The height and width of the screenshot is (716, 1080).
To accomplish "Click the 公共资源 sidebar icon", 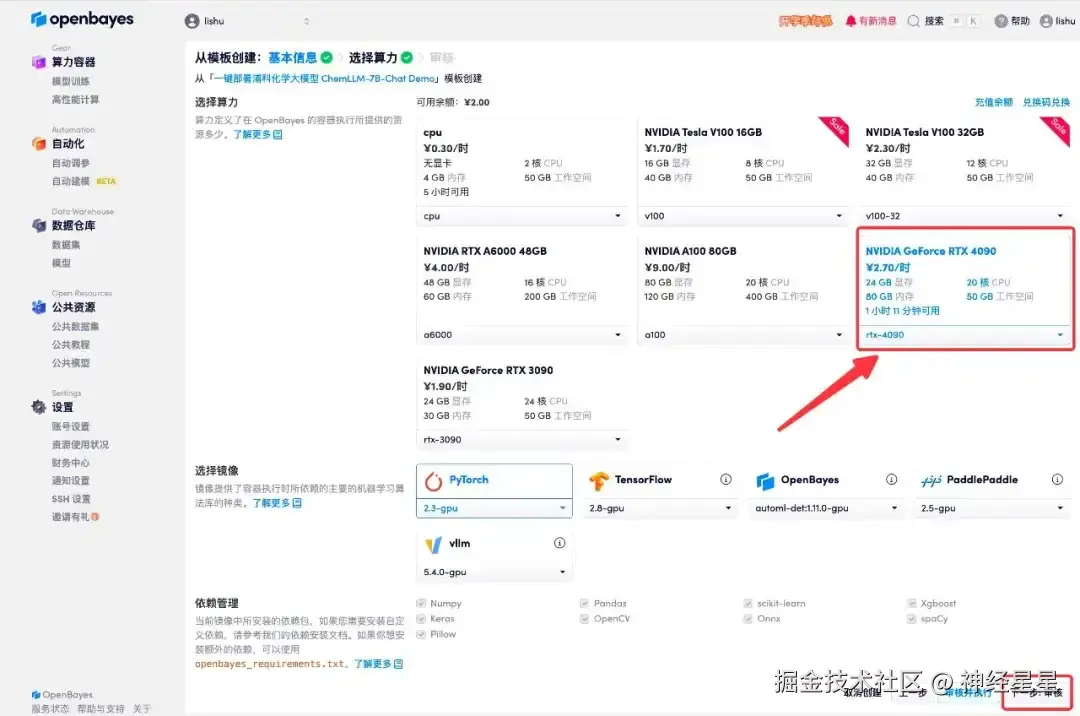I will coord(39,307).
